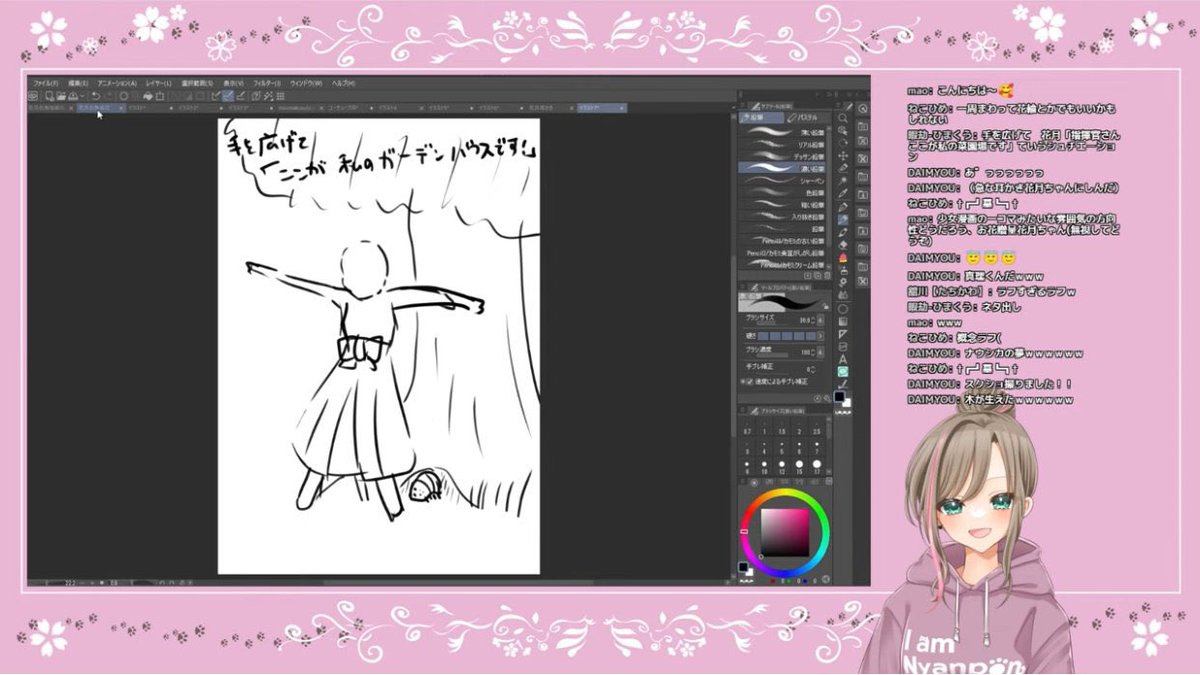This screenshot has width=1200, height=675.
Task: Click the clock icon on side strip
Action: click(x=862, y=109)
